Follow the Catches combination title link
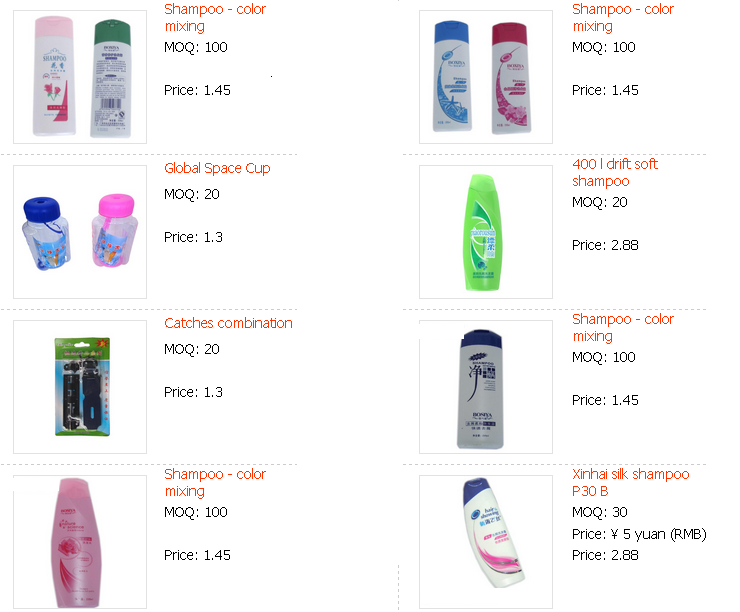Screen dimensions: 740x612 point(228,323)
